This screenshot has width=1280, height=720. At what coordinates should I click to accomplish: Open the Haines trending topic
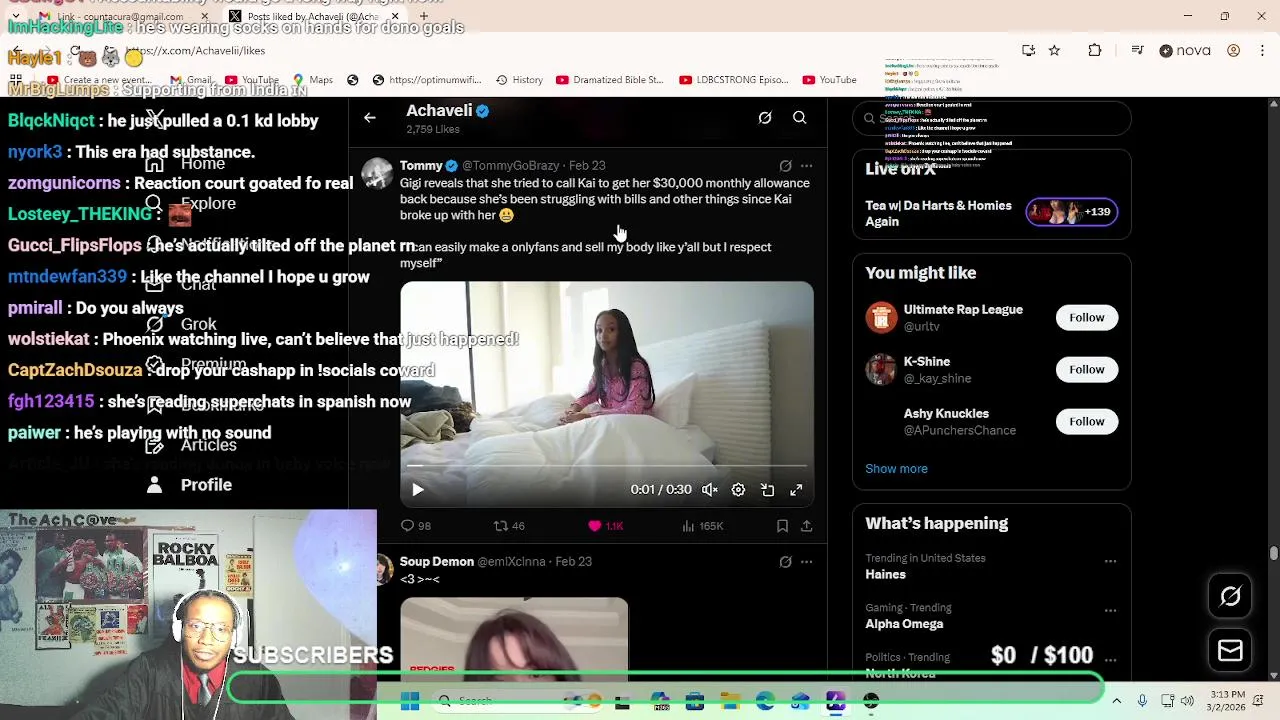pyautogui.click(x=885, y=575)
